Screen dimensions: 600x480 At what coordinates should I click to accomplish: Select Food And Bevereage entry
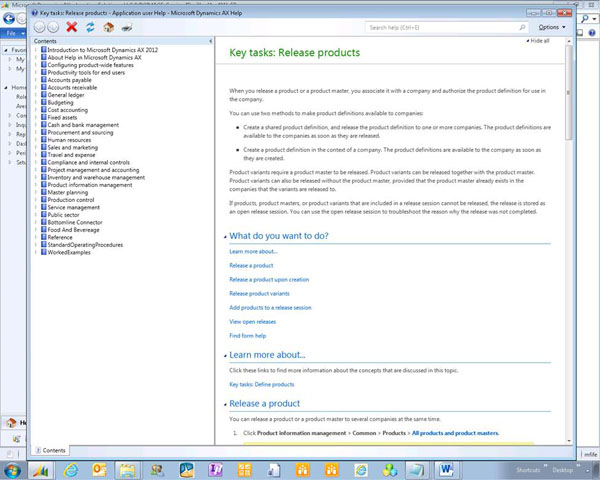tap(73, 230)
